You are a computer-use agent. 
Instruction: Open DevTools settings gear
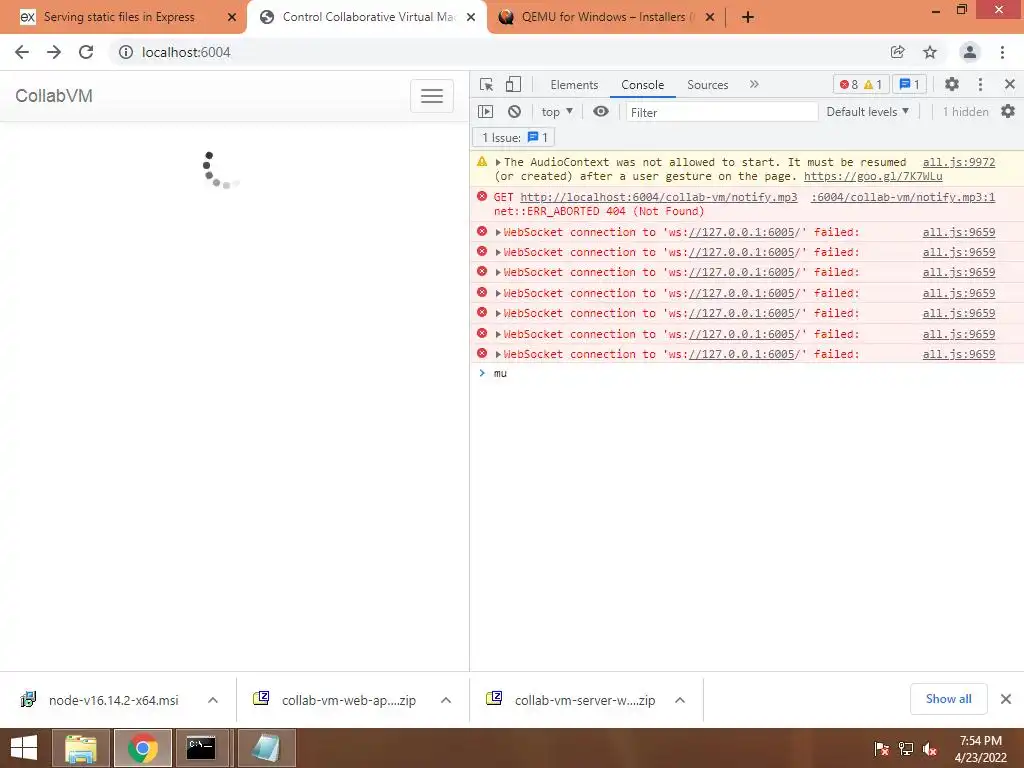point(952,84)
